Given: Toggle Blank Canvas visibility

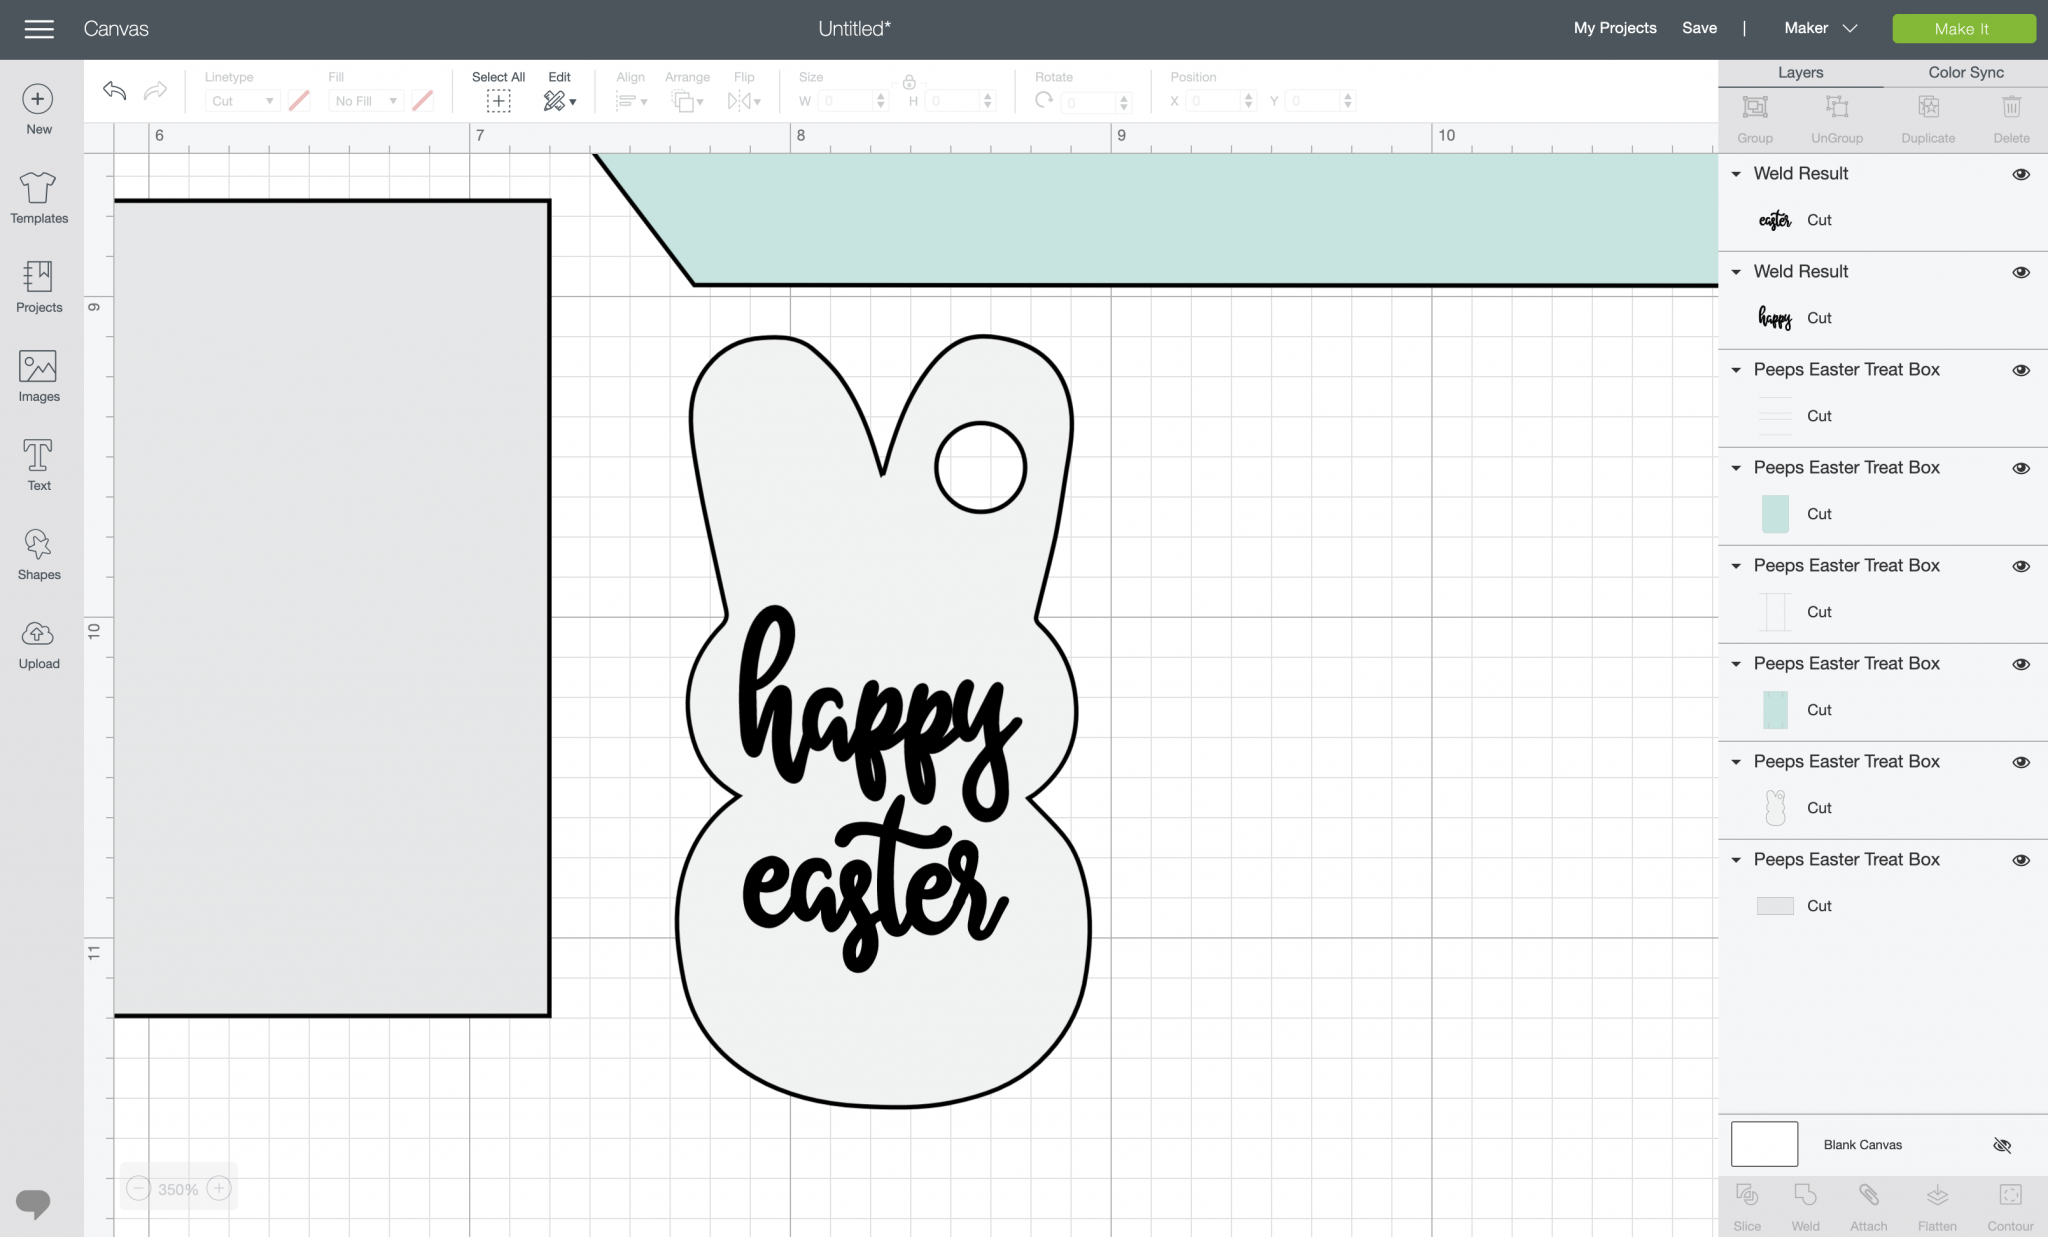Looking at the screenshot, I should (2002, 1145).
